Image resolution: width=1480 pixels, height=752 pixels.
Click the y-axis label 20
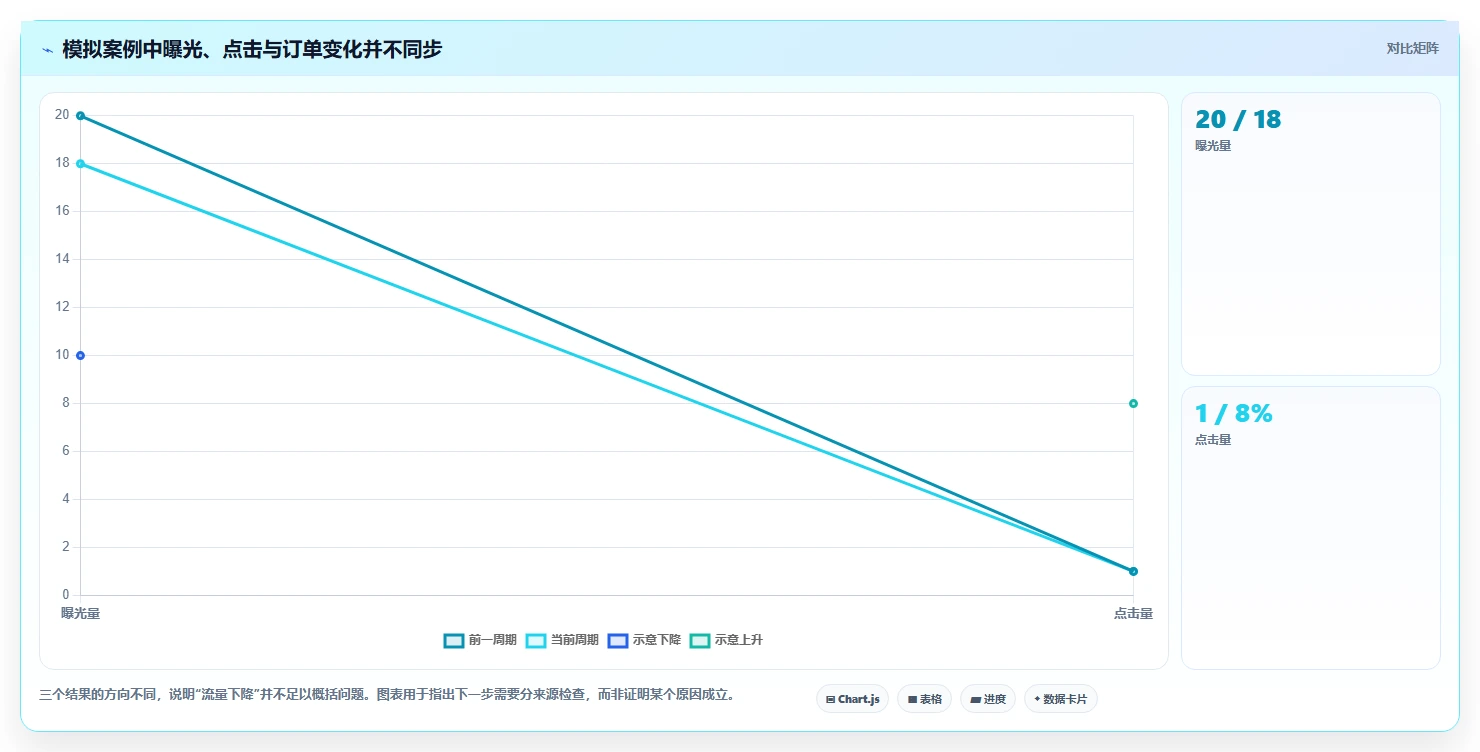62,115
